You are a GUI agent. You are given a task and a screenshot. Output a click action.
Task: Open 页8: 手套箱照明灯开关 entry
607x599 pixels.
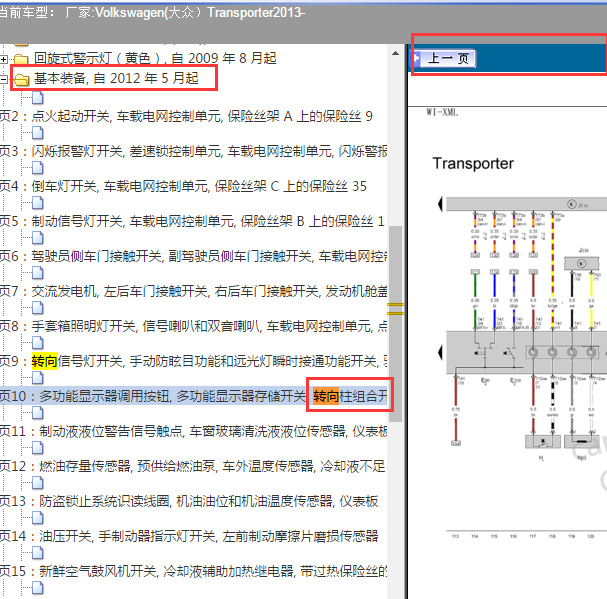point(194,326)
